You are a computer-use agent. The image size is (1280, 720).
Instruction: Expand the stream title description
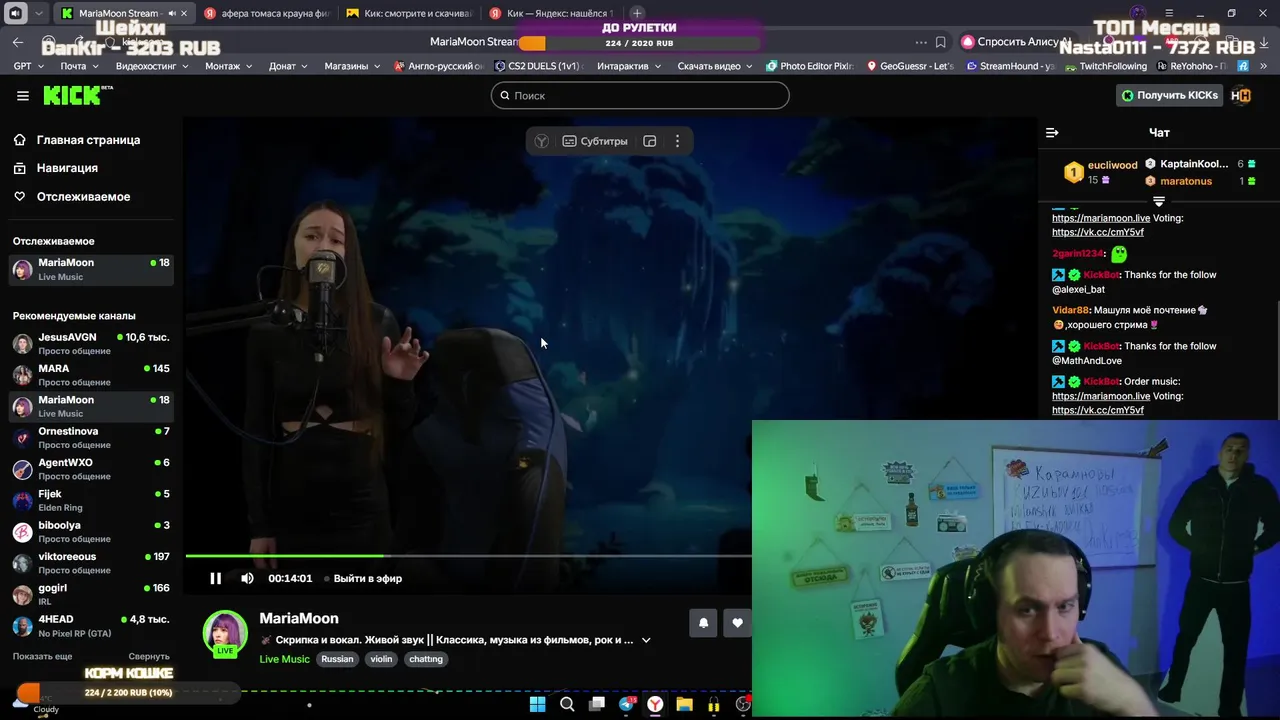(646, 640)
